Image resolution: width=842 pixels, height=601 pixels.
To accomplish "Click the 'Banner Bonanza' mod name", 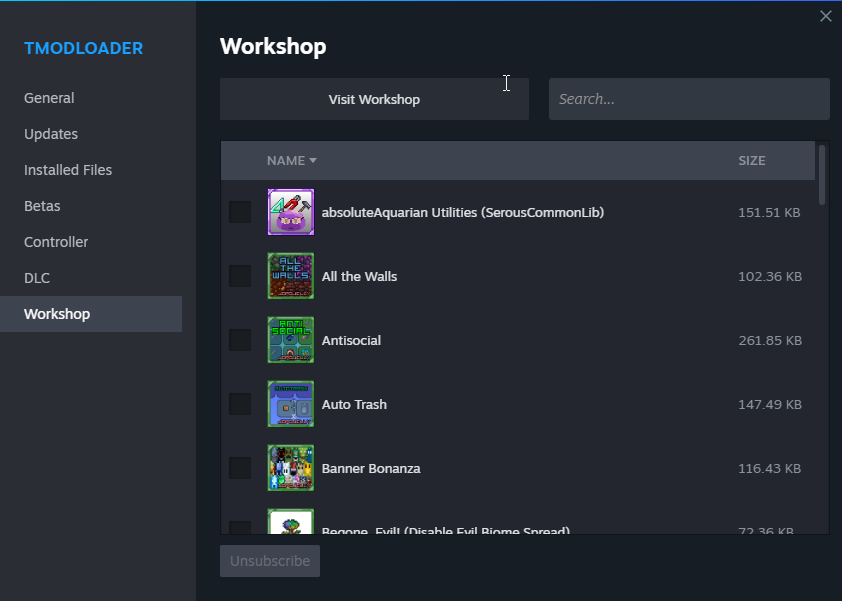I will (371, 468).
